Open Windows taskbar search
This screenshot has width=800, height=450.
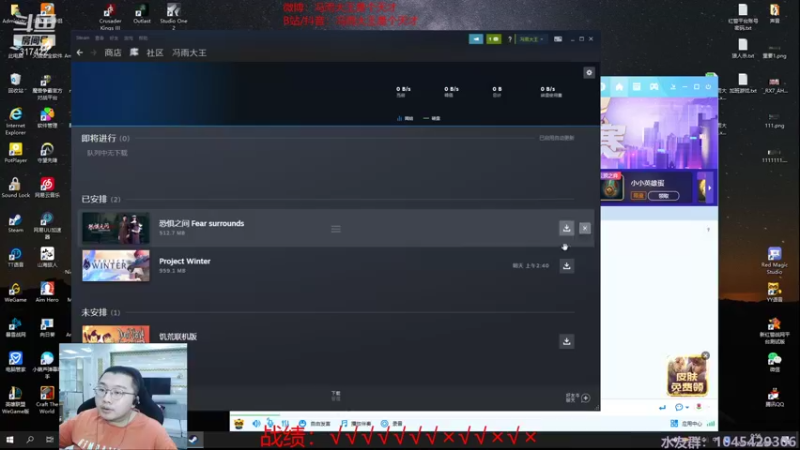[x=30, y=439]
